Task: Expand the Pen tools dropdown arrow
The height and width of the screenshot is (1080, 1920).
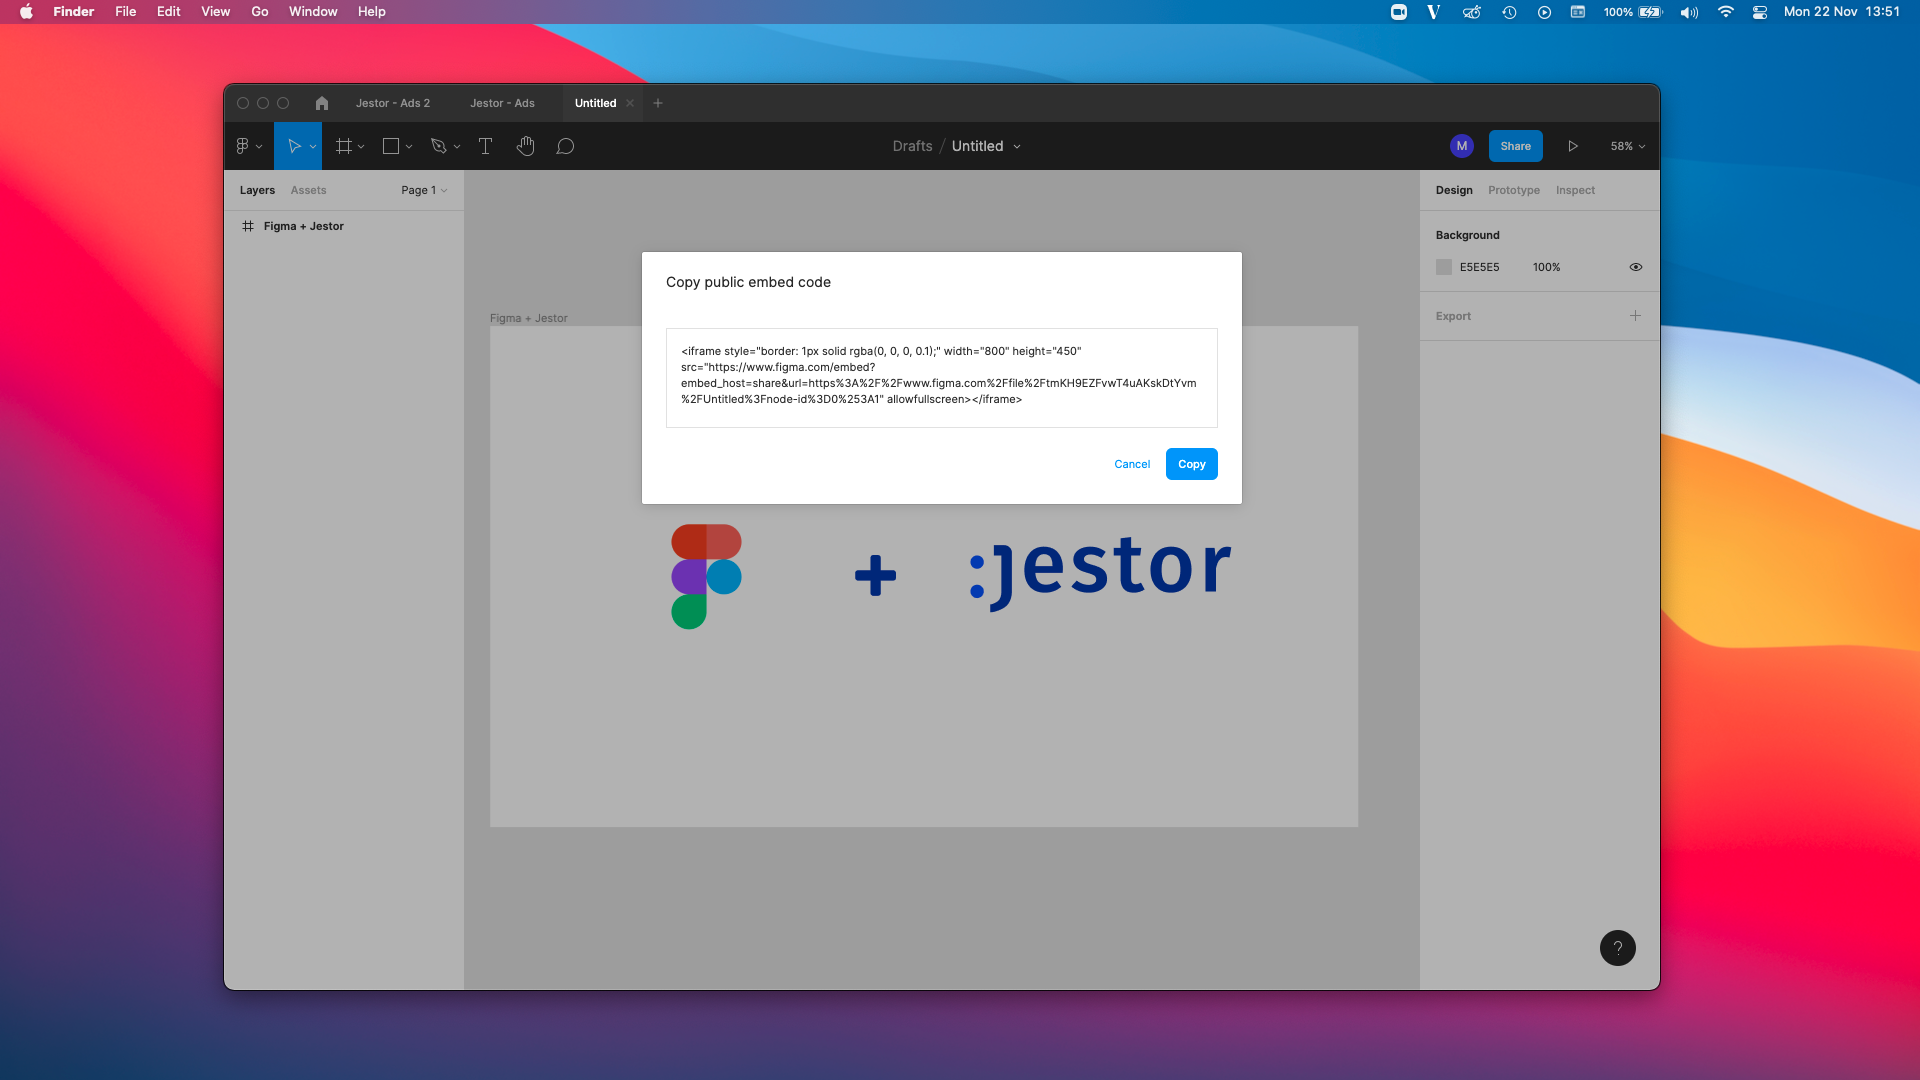Action: click(457, 147)
